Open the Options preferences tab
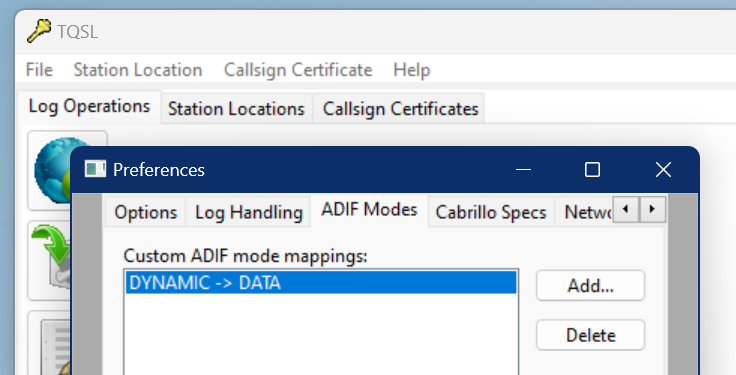Screen dimensions: 736x375 click(x=146, y=213)
